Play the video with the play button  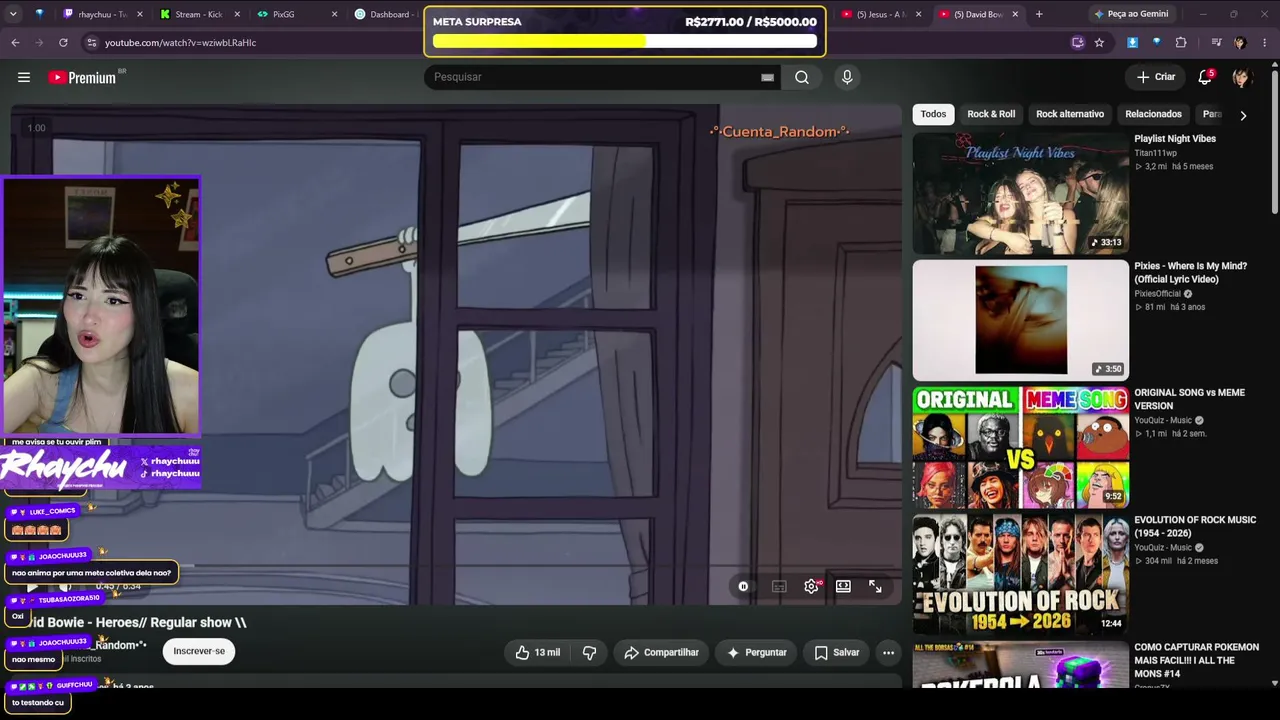(33, 587)
